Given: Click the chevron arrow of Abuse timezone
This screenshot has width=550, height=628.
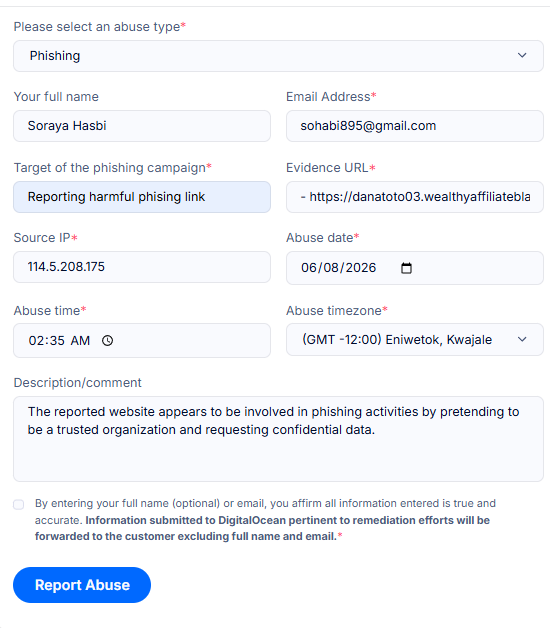Looking at the screenshot, I should pos(522,339).
